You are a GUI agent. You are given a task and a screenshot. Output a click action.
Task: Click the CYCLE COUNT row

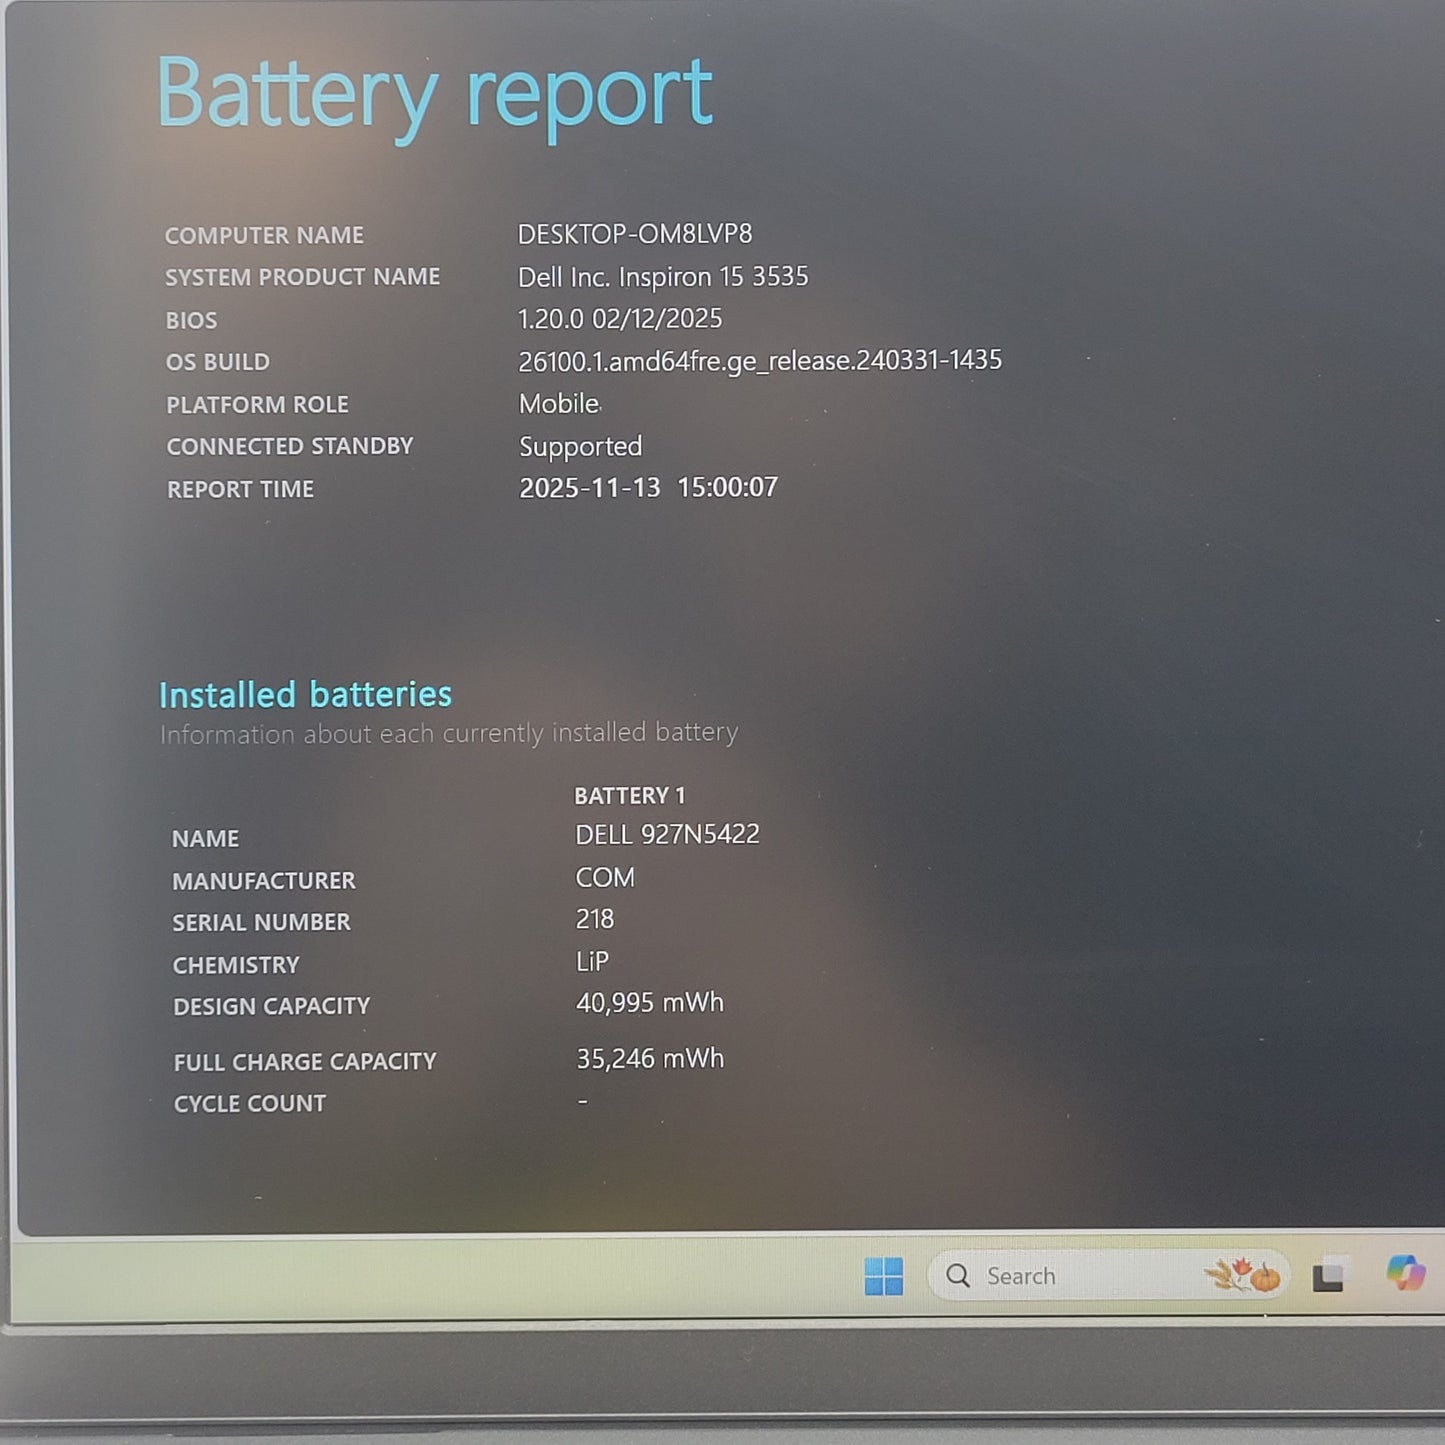(248, 1102)
